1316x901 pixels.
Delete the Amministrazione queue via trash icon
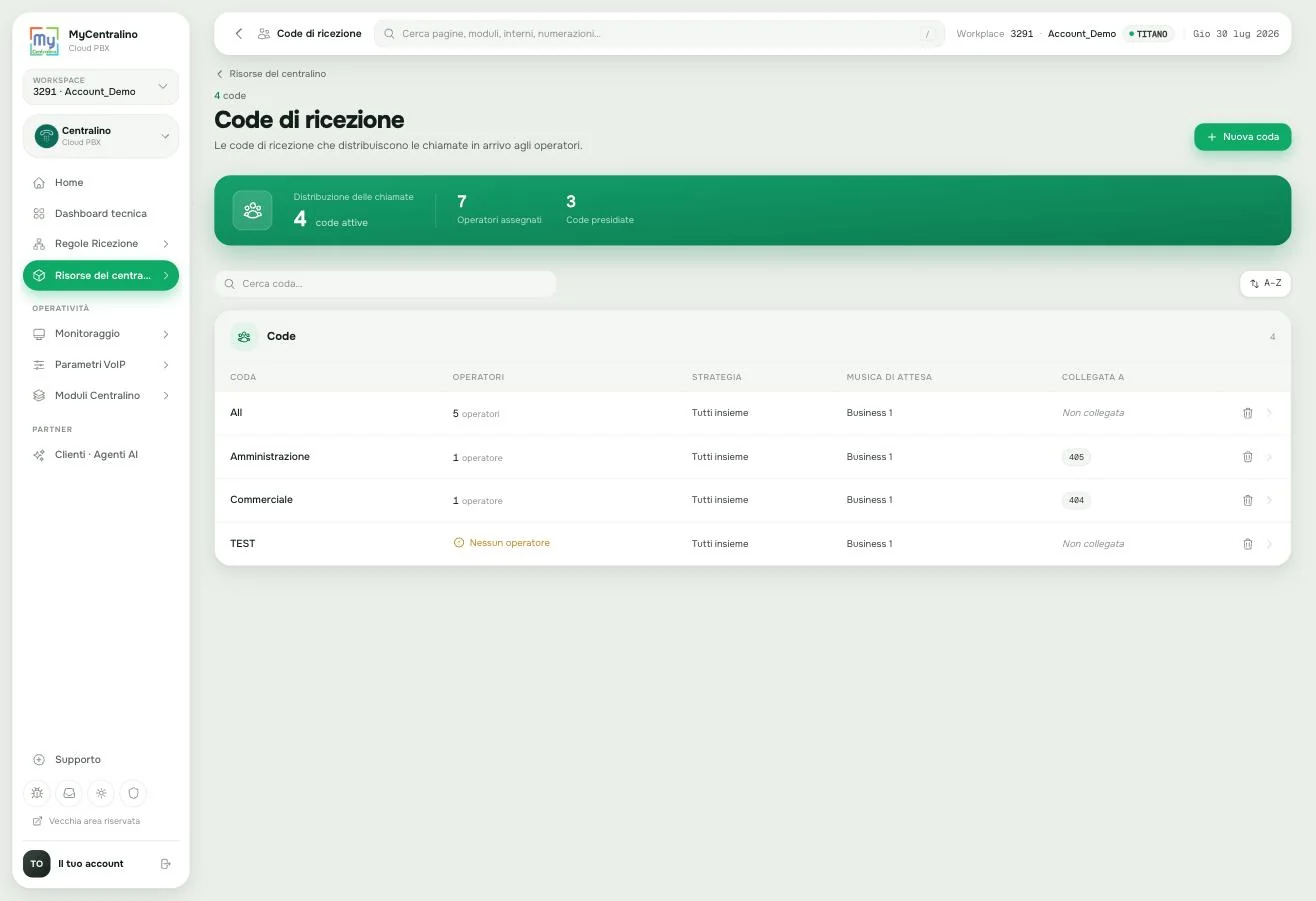[1247, 457]
